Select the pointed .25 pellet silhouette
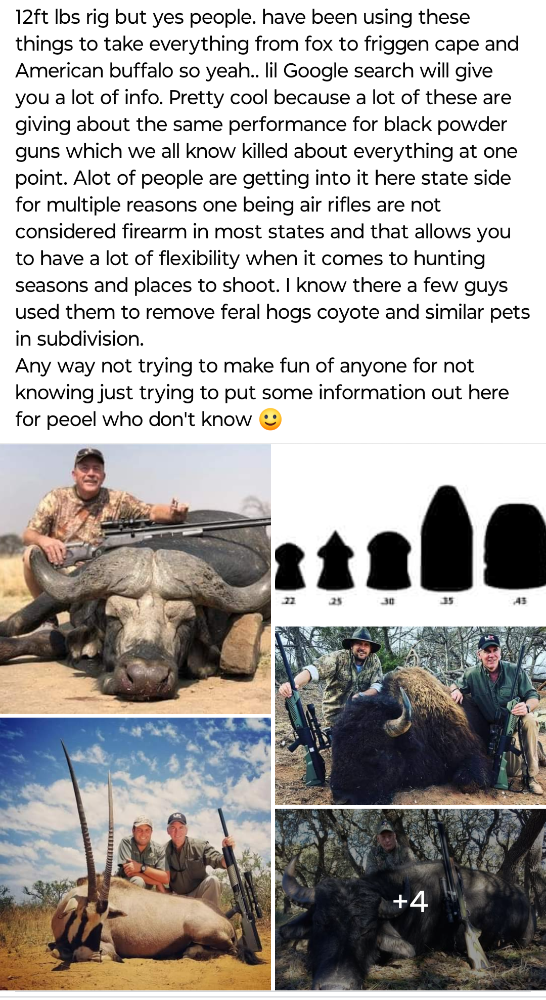The width and height of the screenshot is (546, 1000). click(x=335, y=559)
